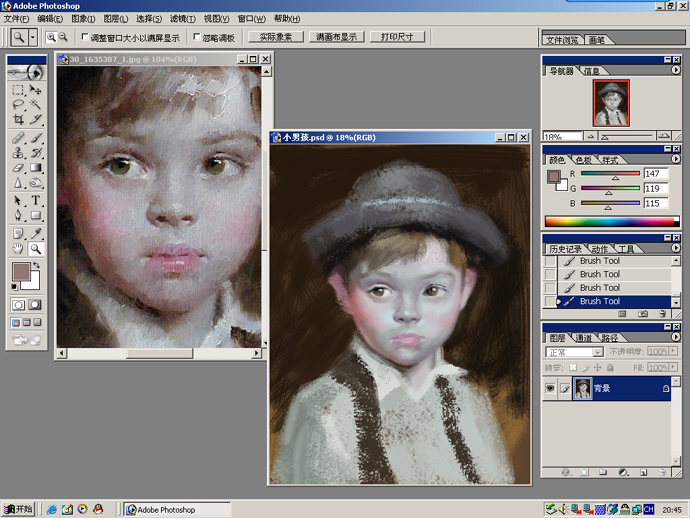Viewport: 690px width, 518px height.
Task: Create new snapshot in History panel
Action: coord(642,314)
